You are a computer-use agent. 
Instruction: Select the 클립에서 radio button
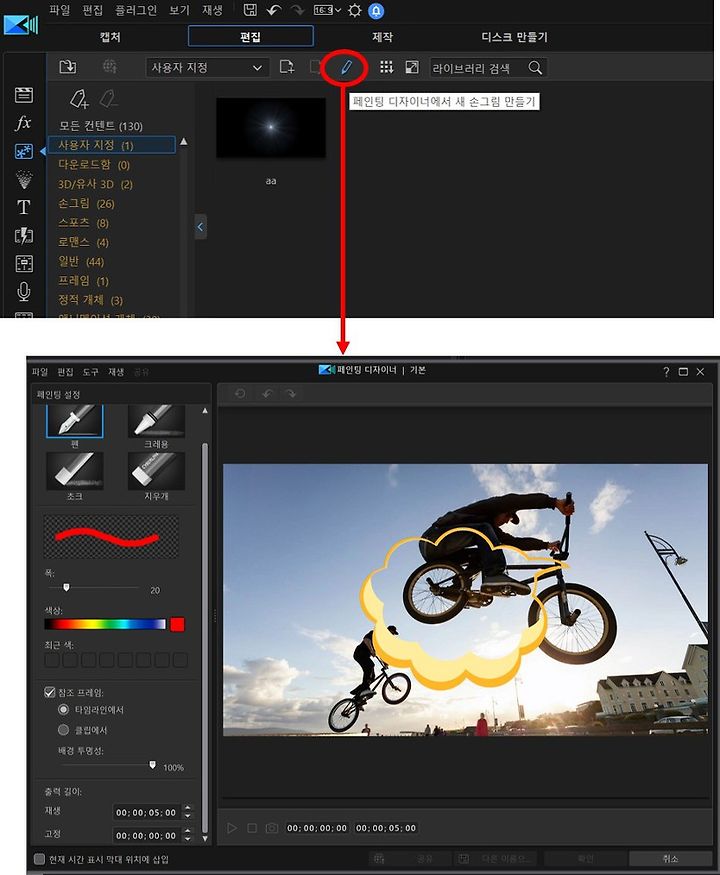point(63,729)
